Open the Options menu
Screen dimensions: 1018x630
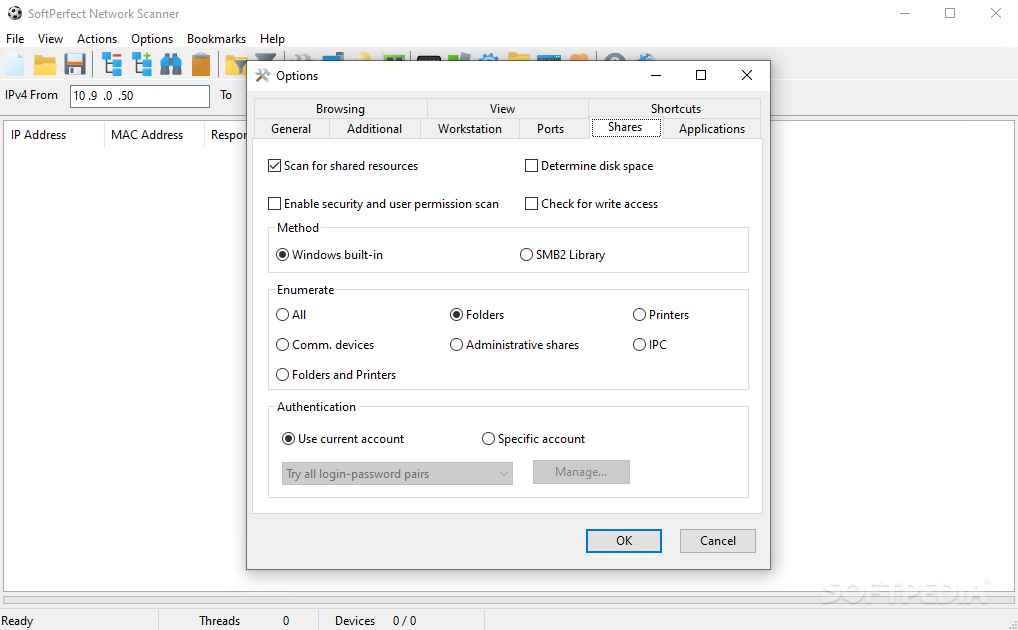pos(152,39)
